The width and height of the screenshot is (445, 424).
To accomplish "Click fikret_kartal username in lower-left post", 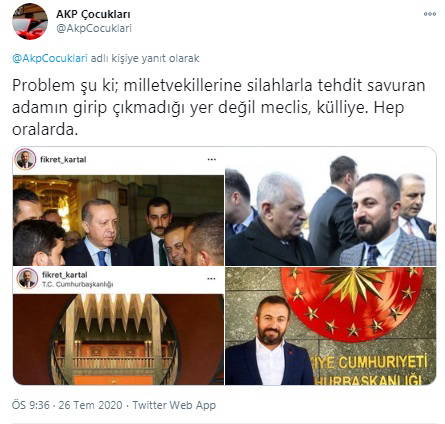I will click(65, 275).
